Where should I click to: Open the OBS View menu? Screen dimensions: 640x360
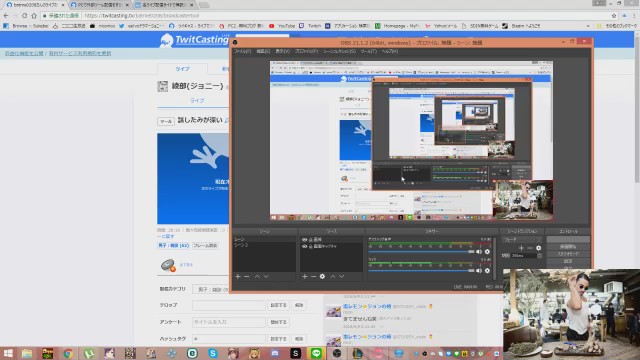tap(282, 51)
